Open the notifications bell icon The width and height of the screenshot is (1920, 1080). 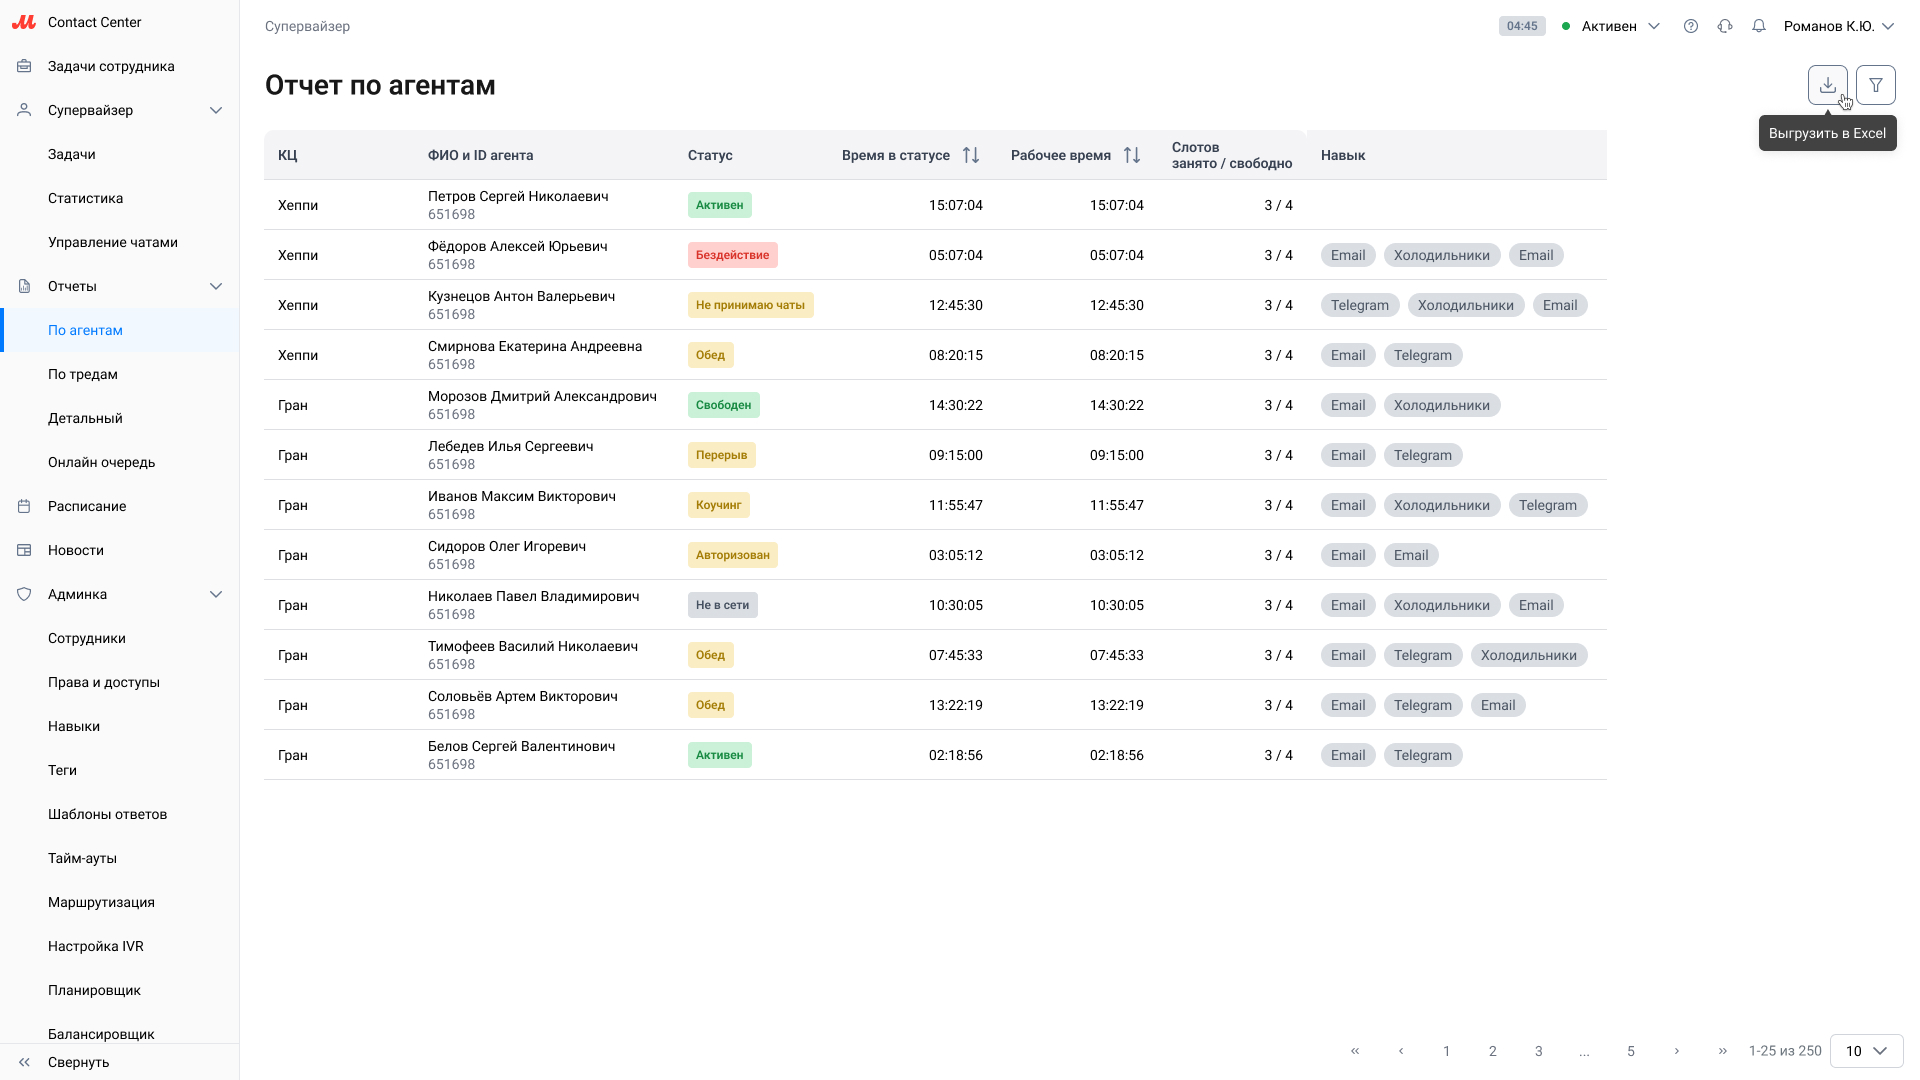pos(1759,26)
